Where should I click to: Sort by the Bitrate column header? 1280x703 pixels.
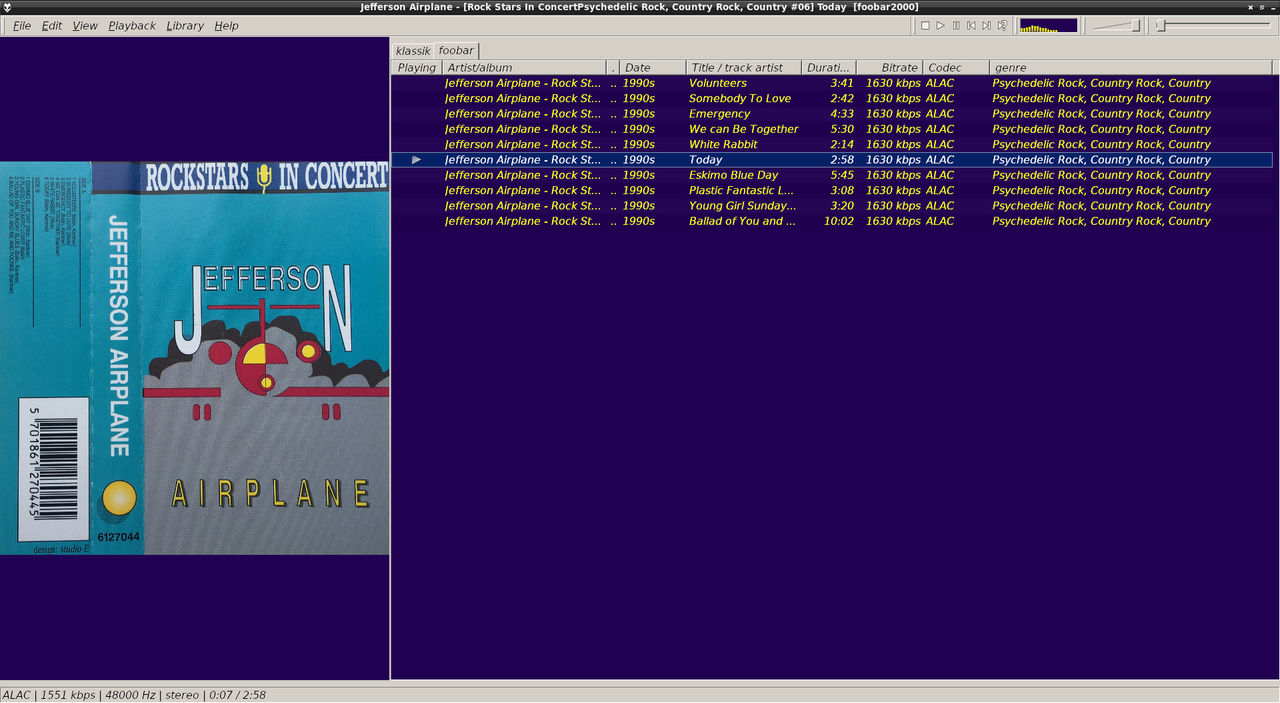889,67
